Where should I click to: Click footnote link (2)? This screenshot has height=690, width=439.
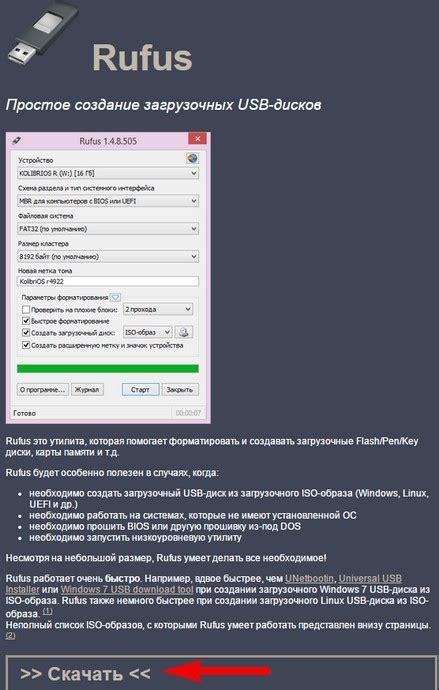10,636
